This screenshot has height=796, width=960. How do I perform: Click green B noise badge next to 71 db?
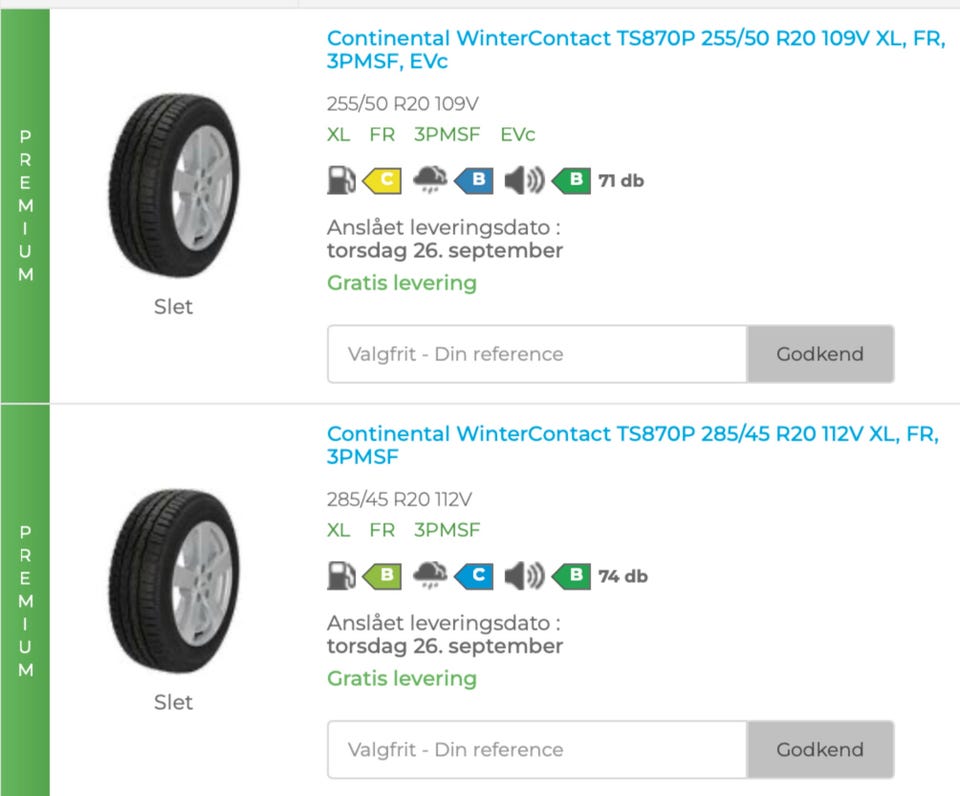point(573,181)
